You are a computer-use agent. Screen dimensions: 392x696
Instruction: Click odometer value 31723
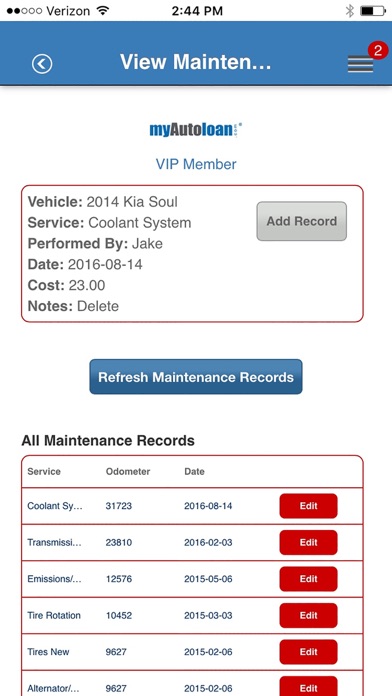point(119,506)
